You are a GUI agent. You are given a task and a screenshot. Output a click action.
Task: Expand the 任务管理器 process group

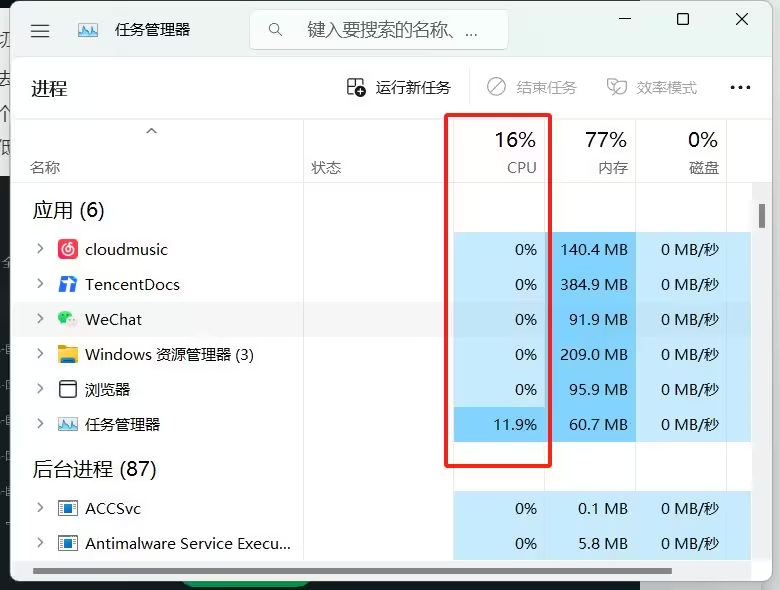click(40, 423)
